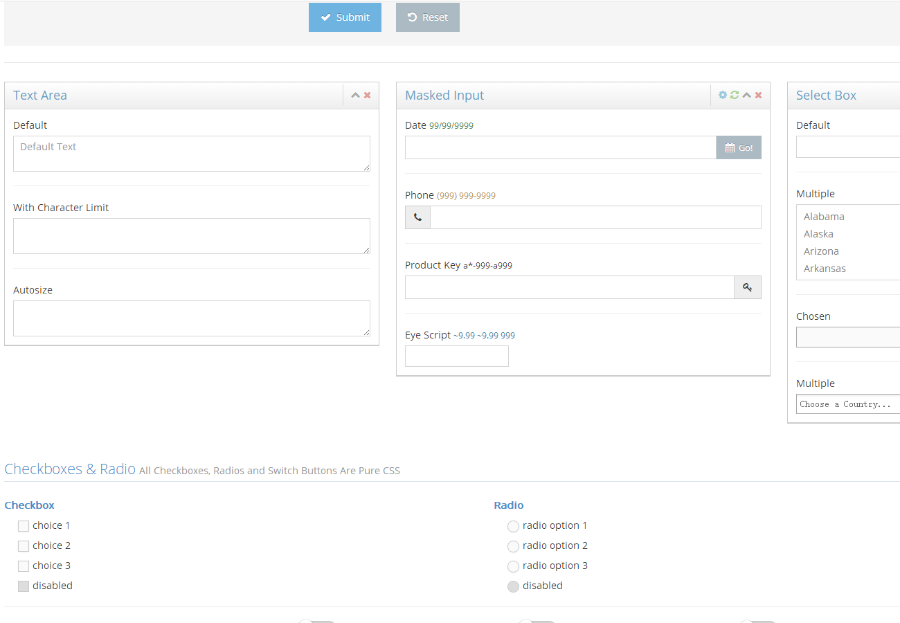Close the Masked Input panel

point(758,95)
